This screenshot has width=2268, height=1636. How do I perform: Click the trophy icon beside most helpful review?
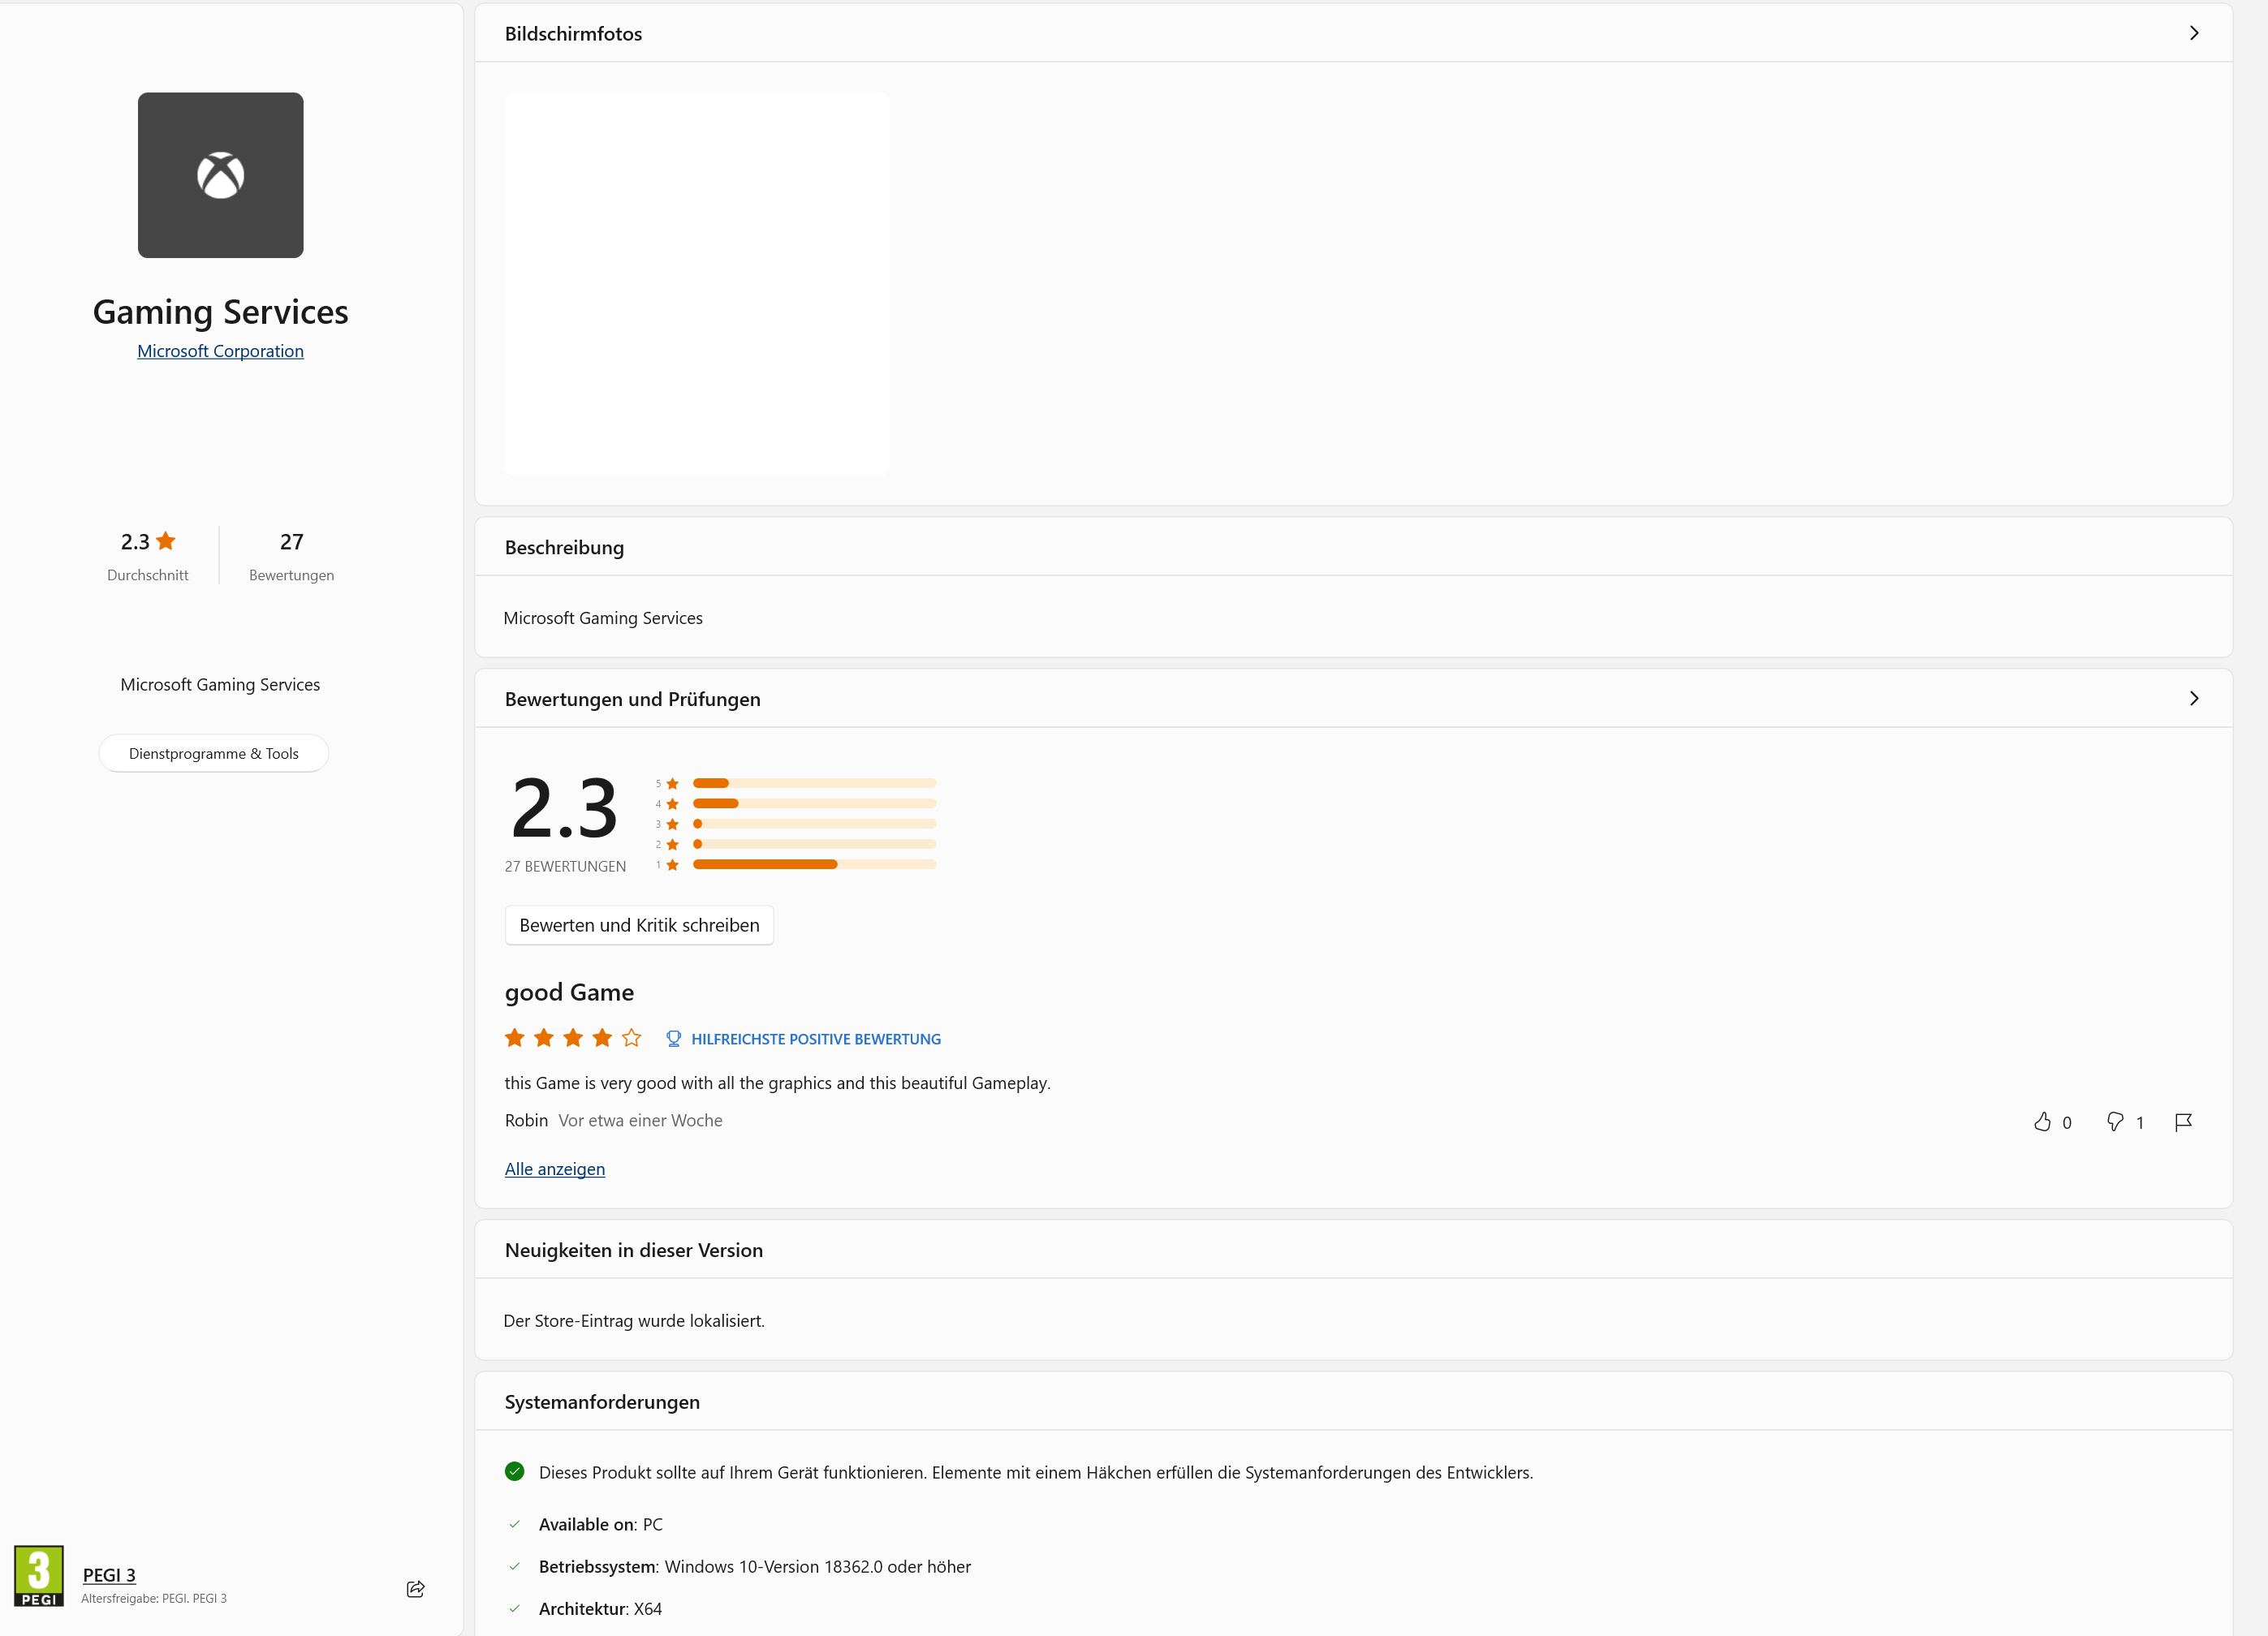(x=673, y=1039)
